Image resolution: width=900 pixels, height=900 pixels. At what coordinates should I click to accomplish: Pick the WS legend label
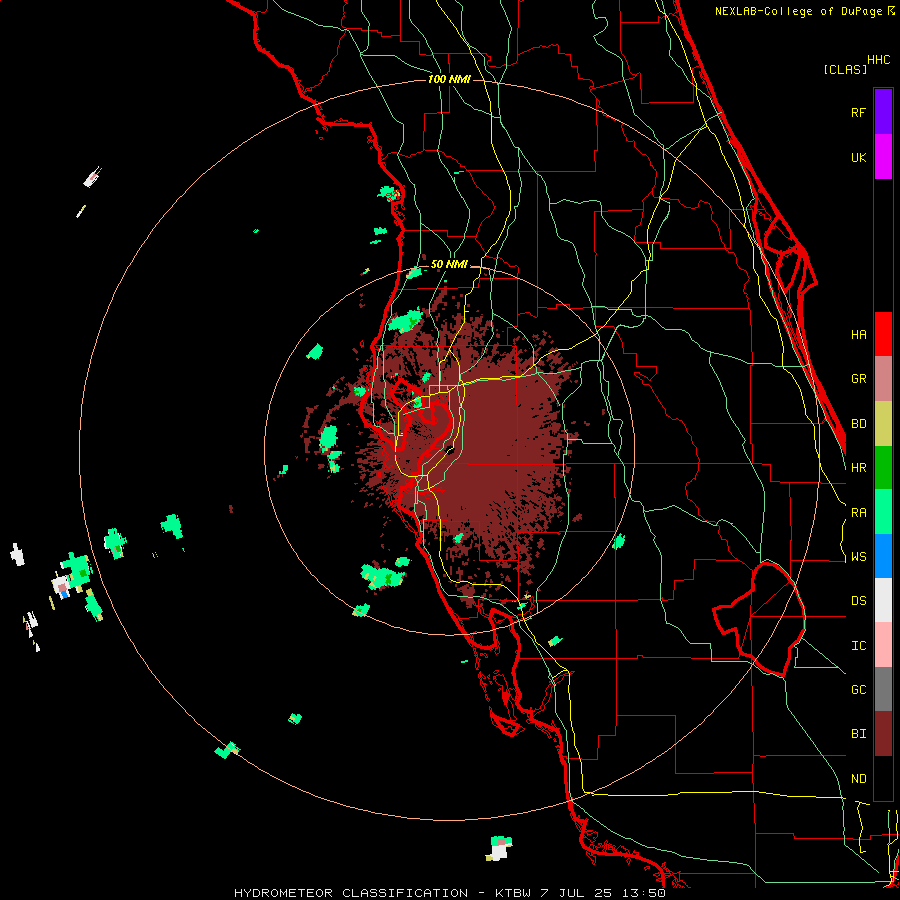[x=858, y=557]
